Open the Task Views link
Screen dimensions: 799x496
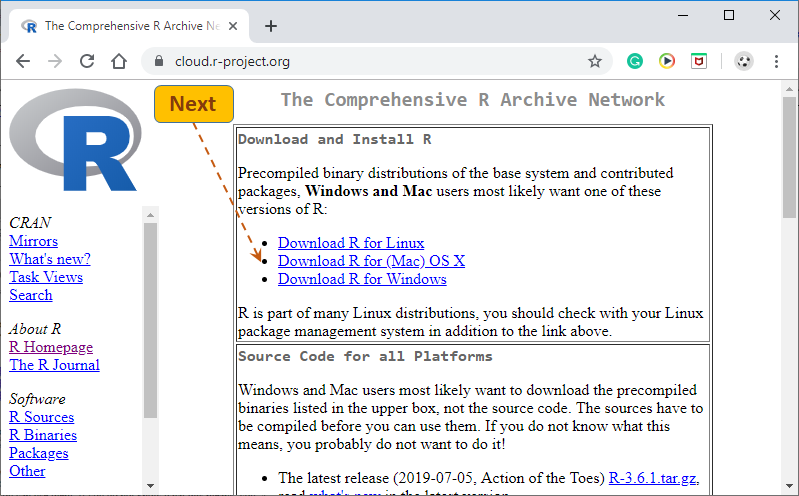pyautogui.click(x=46, y=277)
